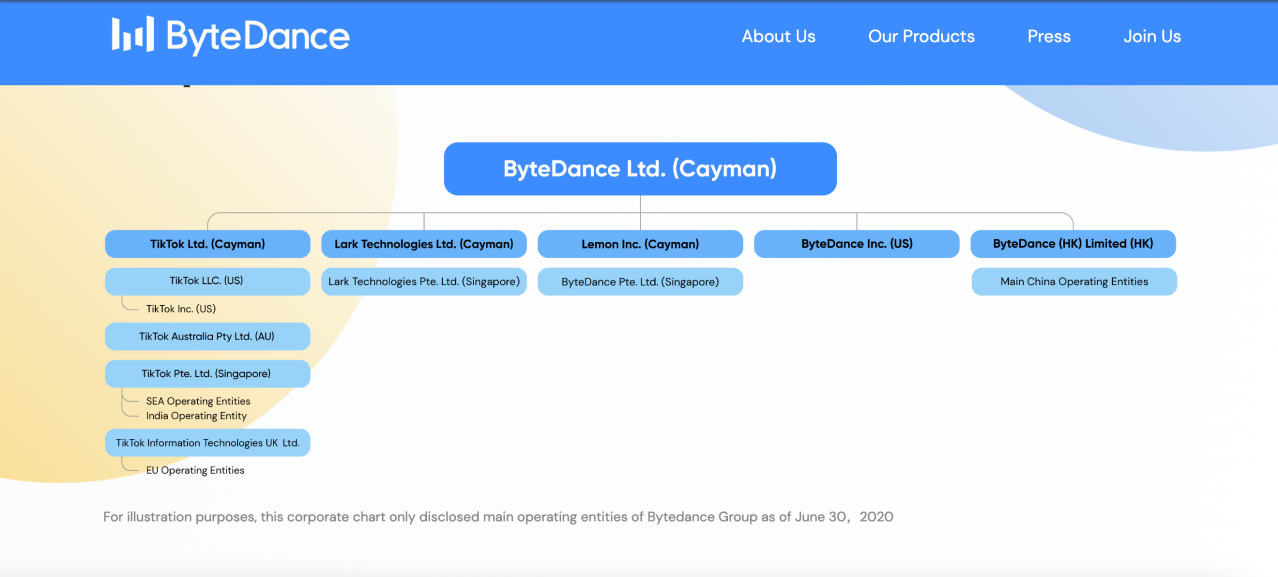Click the Lemon Inc. (Cayman) node
Image resolution: width=1278 pixels, height=577 pixels.
(640, 244)
